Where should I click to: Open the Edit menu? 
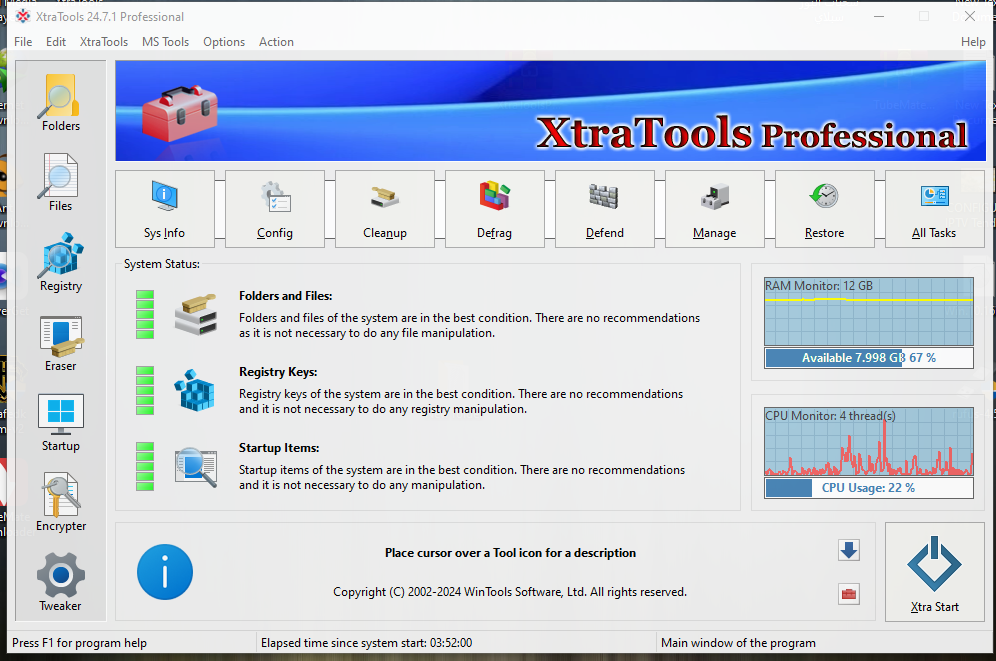pos(56,42)
